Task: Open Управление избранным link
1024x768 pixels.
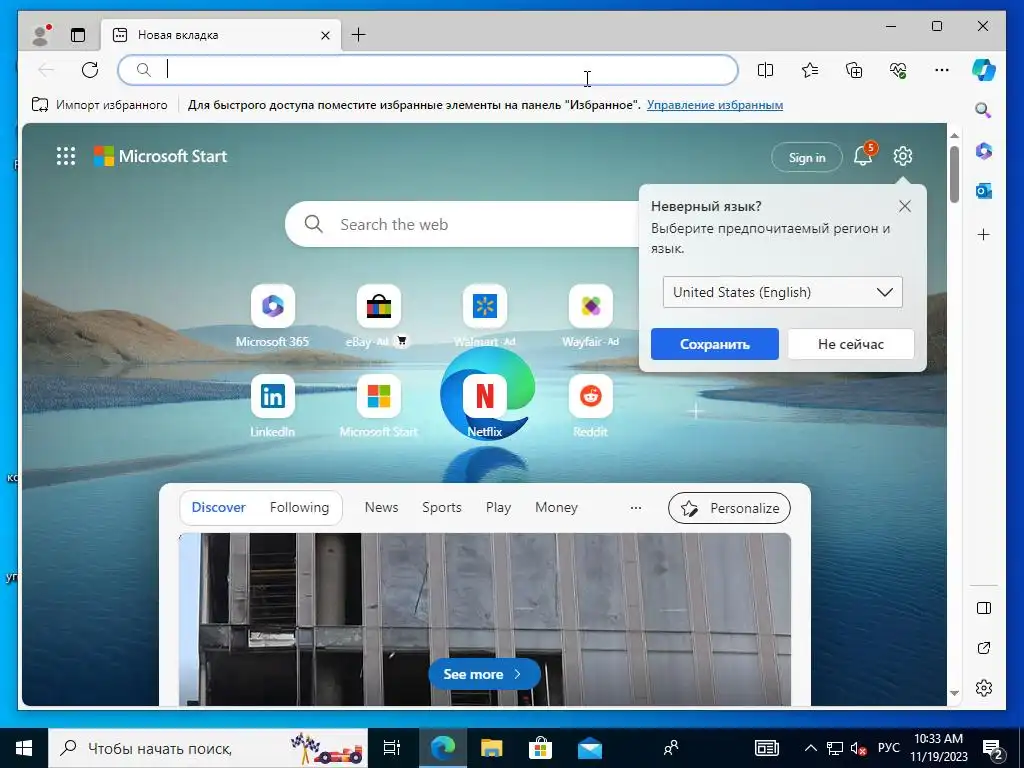Action: pos(714,104)
